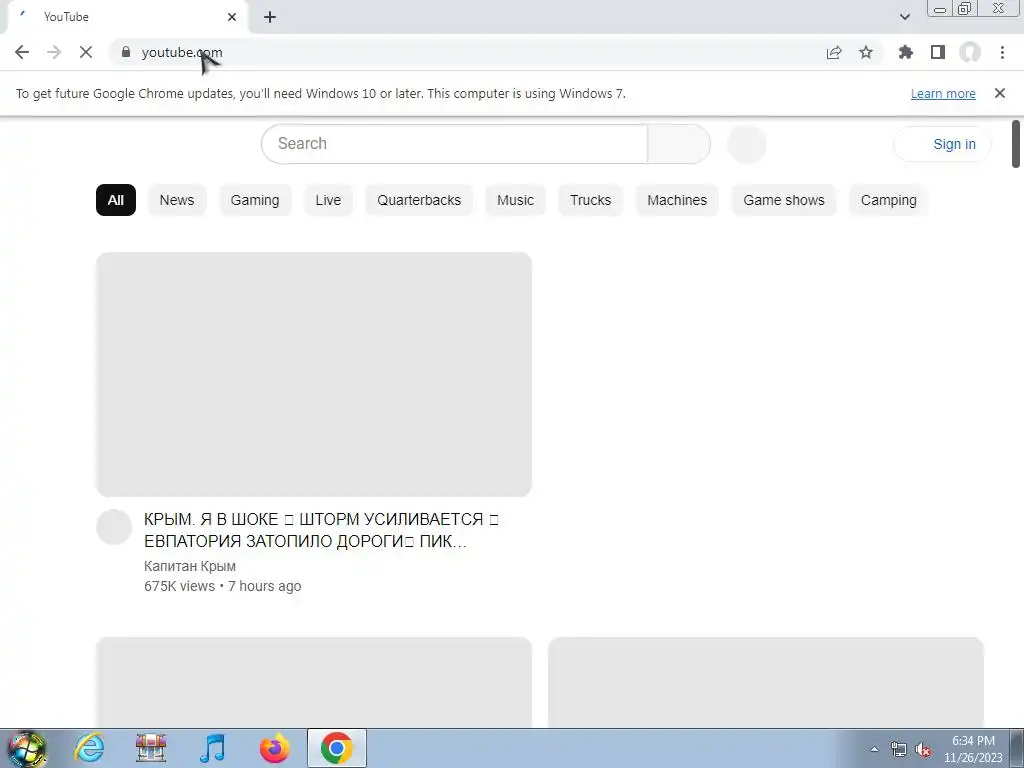
Task: Select the Game shows filter chip
Action: [x=784, y=200]
